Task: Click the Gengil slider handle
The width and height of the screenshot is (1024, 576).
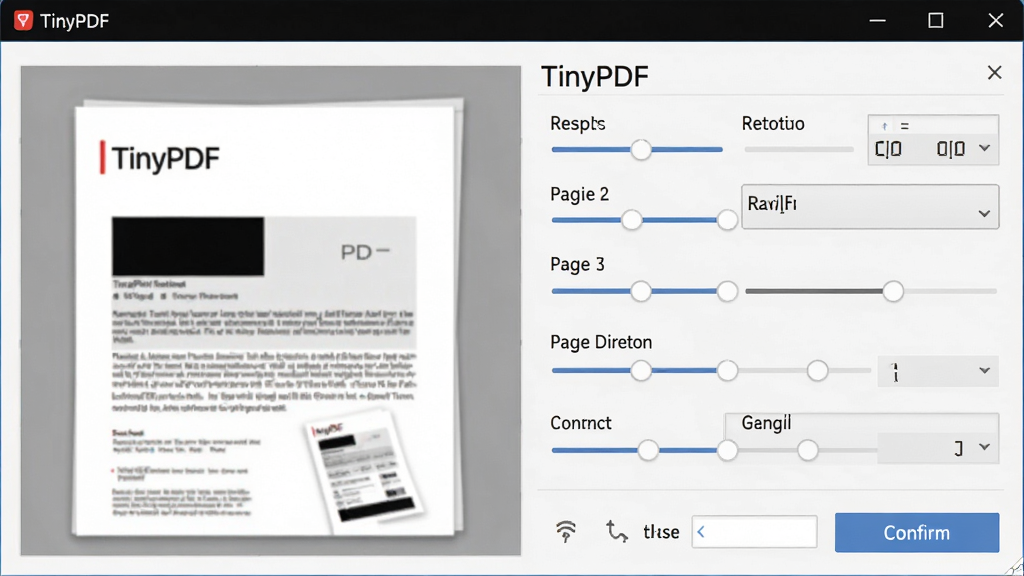Action: click(807, 450)
